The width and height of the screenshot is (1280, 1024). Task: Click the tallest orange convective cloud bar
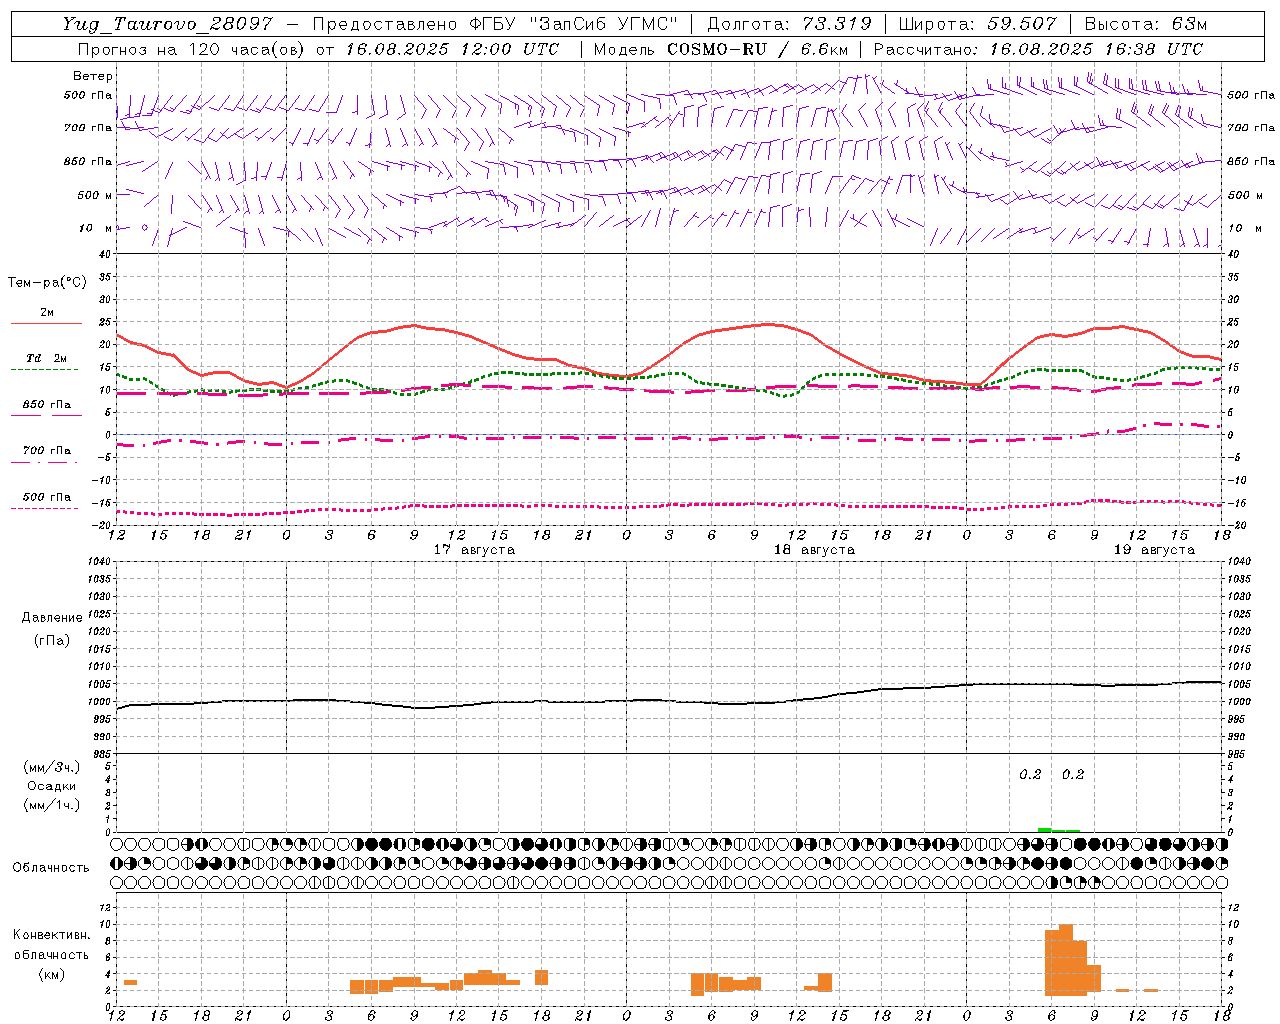pos(1066,960)
